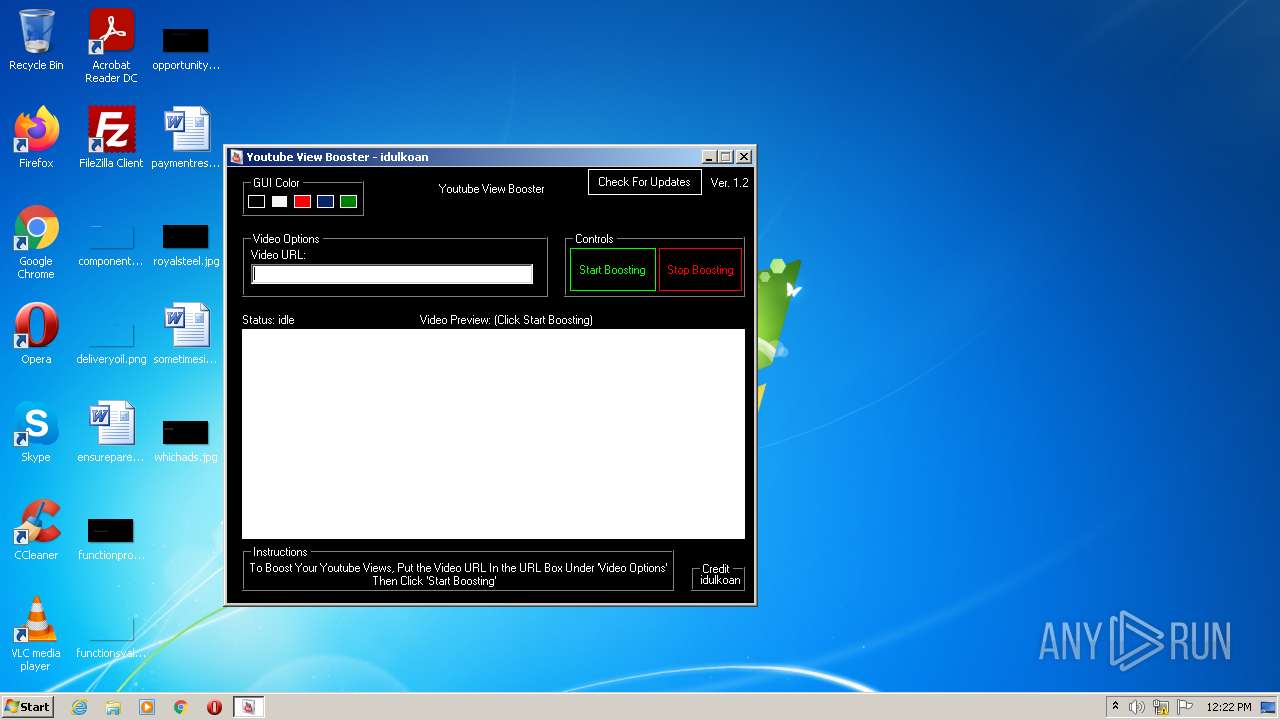The height and width of the screenshot is (720, 1280).
Task: Open Windows Media Player from the taskbar
Action: [147, 707]
